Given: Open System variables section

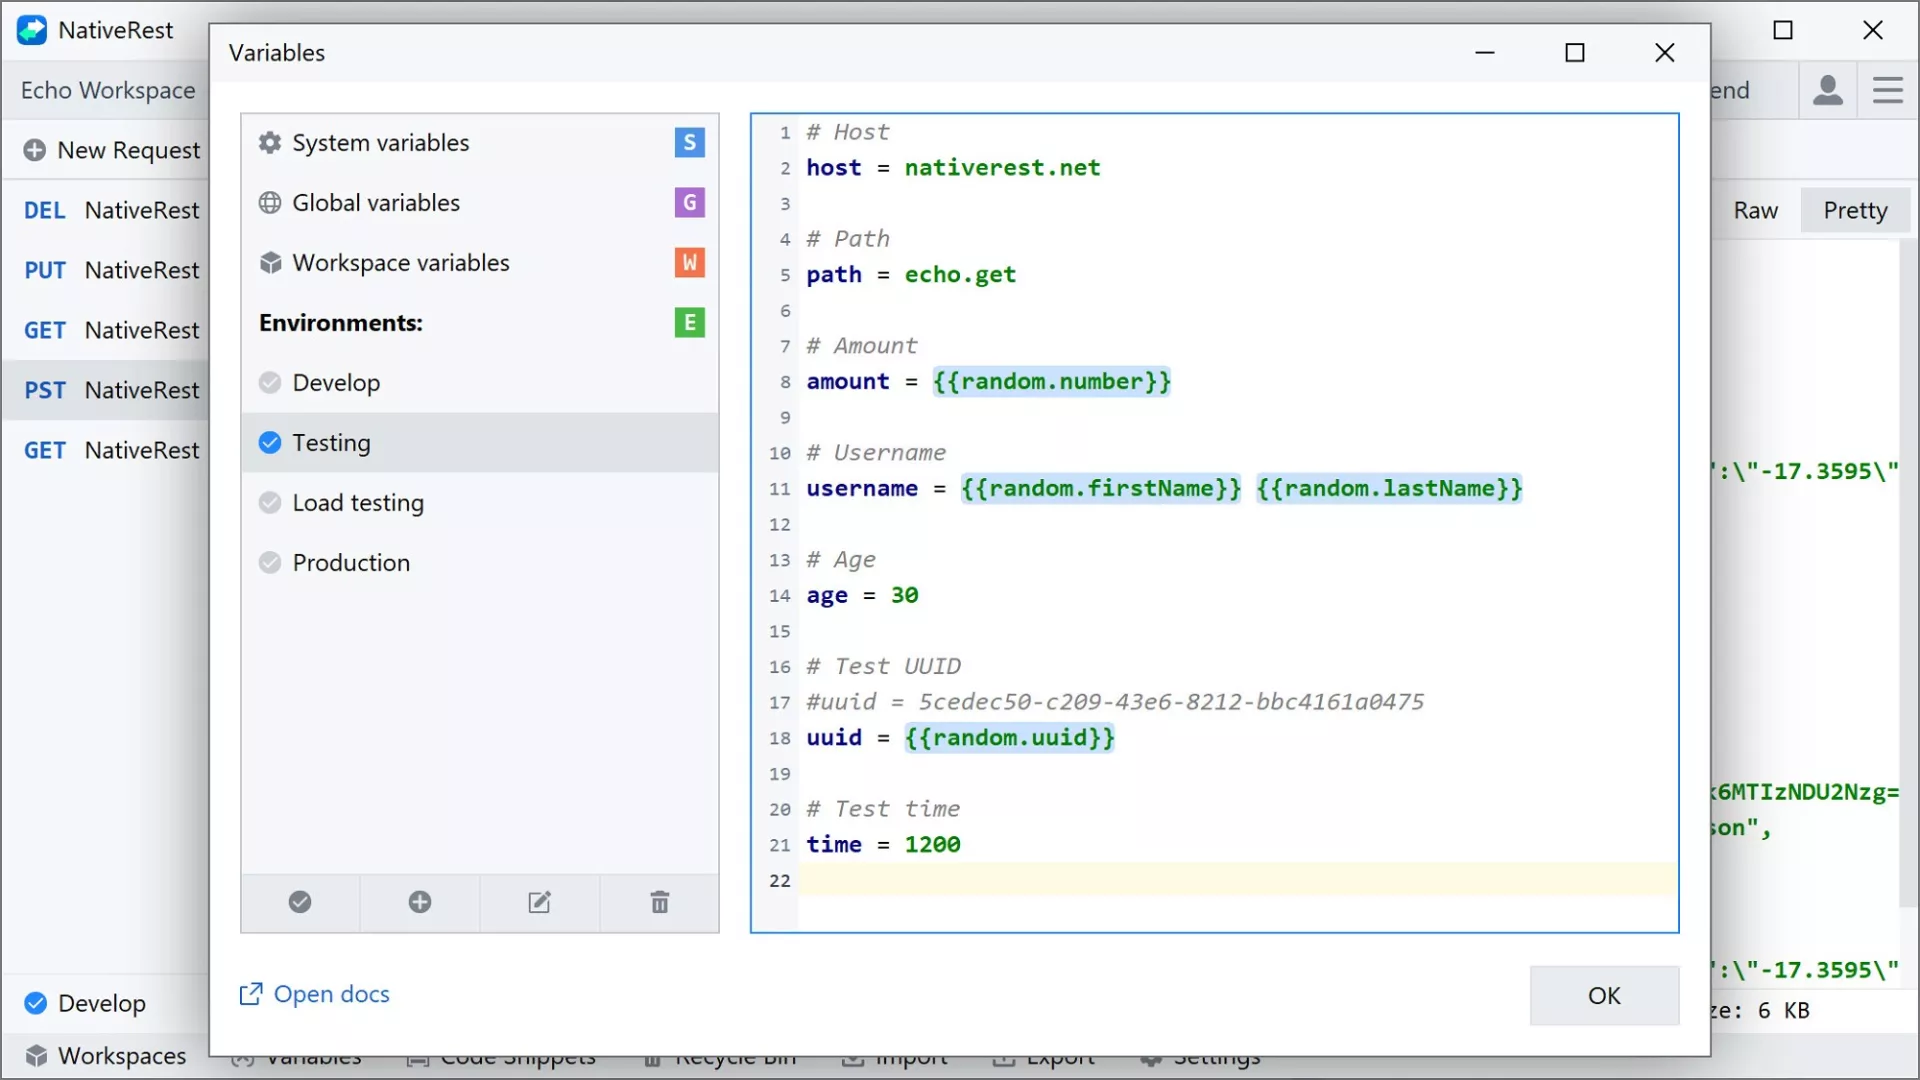Looking at the screenshot, I should pyautogui.click(x=380, y=143).
